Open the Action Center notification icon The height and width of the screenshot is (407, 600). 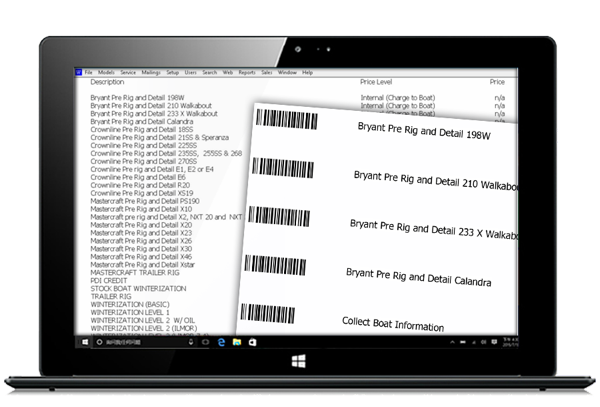coord(494,342)
